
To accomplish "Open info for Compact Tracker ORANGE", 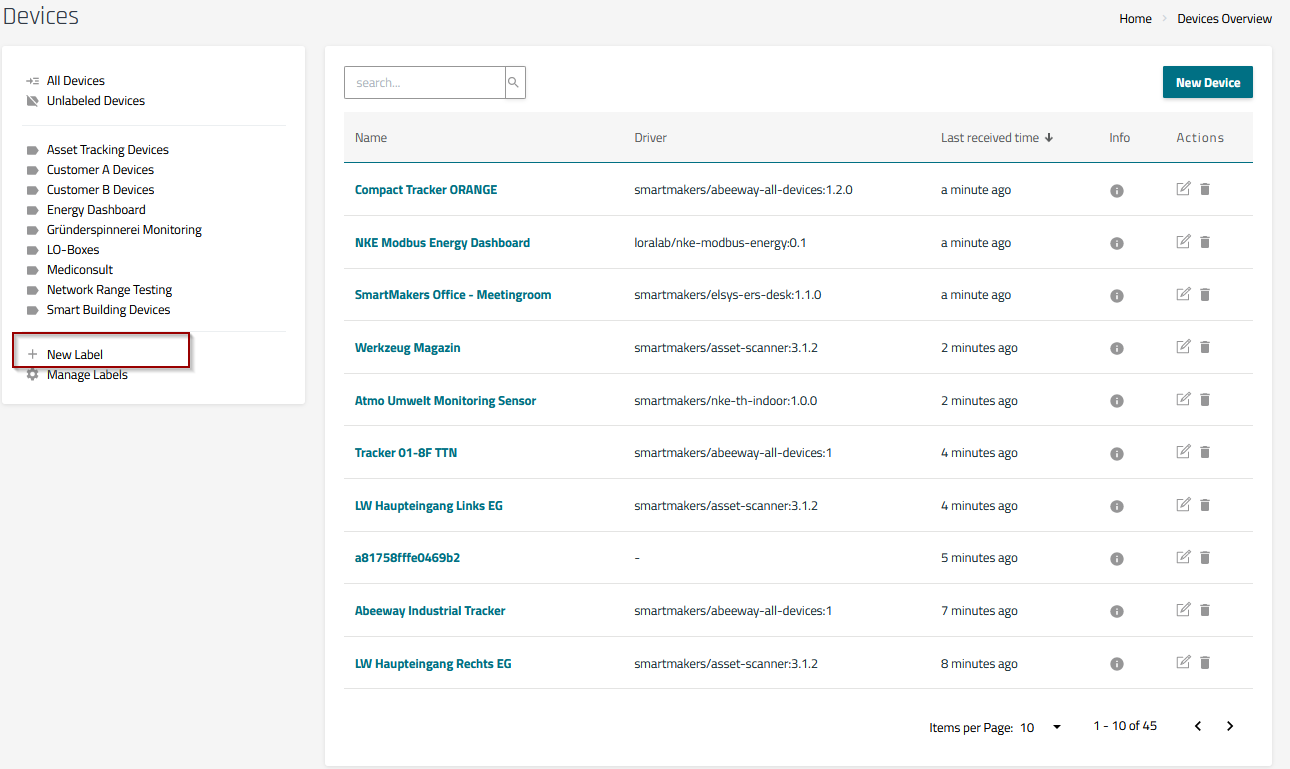I will tap(1117, 190).
